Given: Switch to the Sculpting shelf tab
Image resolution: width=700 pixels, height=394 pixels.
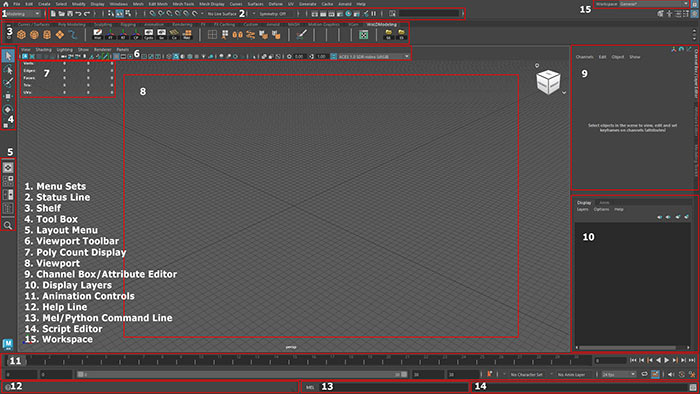Looking at the screenshot, I should 103,25.
